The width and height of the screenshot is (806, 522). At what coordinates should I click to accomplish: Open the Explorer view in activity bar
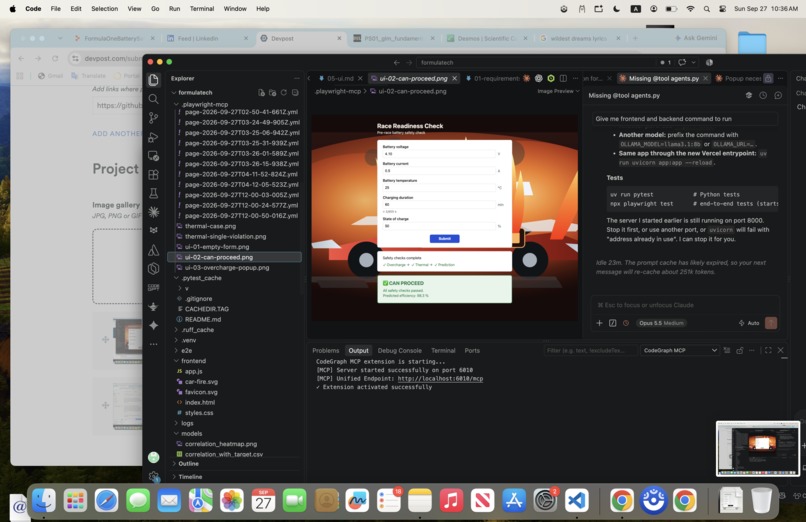click(x=153, y=80)
